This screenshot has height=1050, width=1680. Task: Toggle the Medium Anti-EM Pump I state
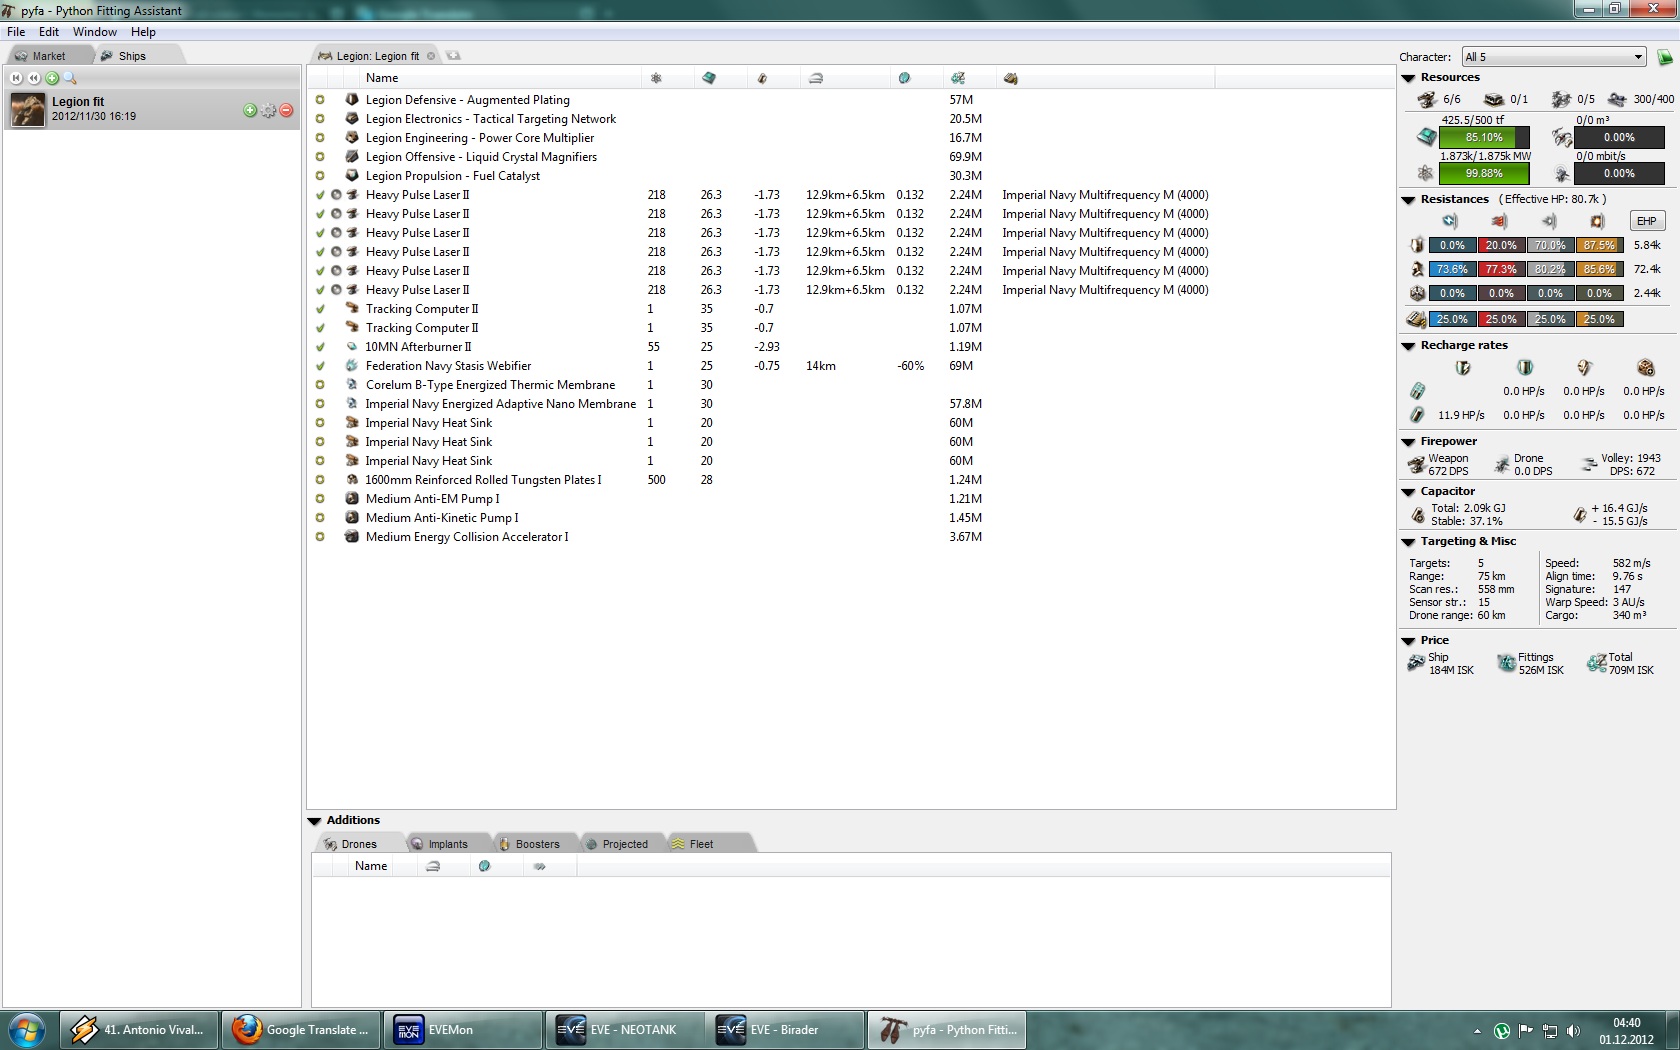[x=320, y=499]
